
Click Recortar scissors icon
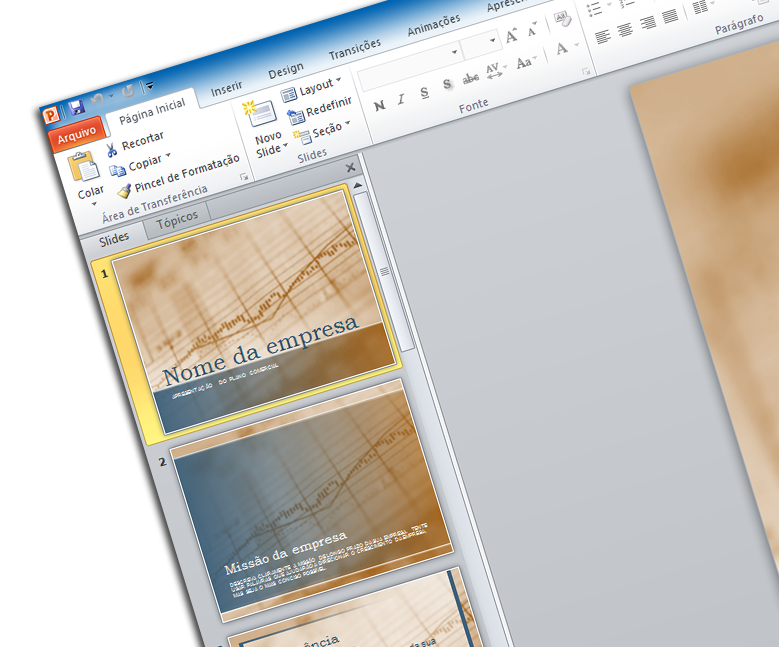tap(113, 149)
